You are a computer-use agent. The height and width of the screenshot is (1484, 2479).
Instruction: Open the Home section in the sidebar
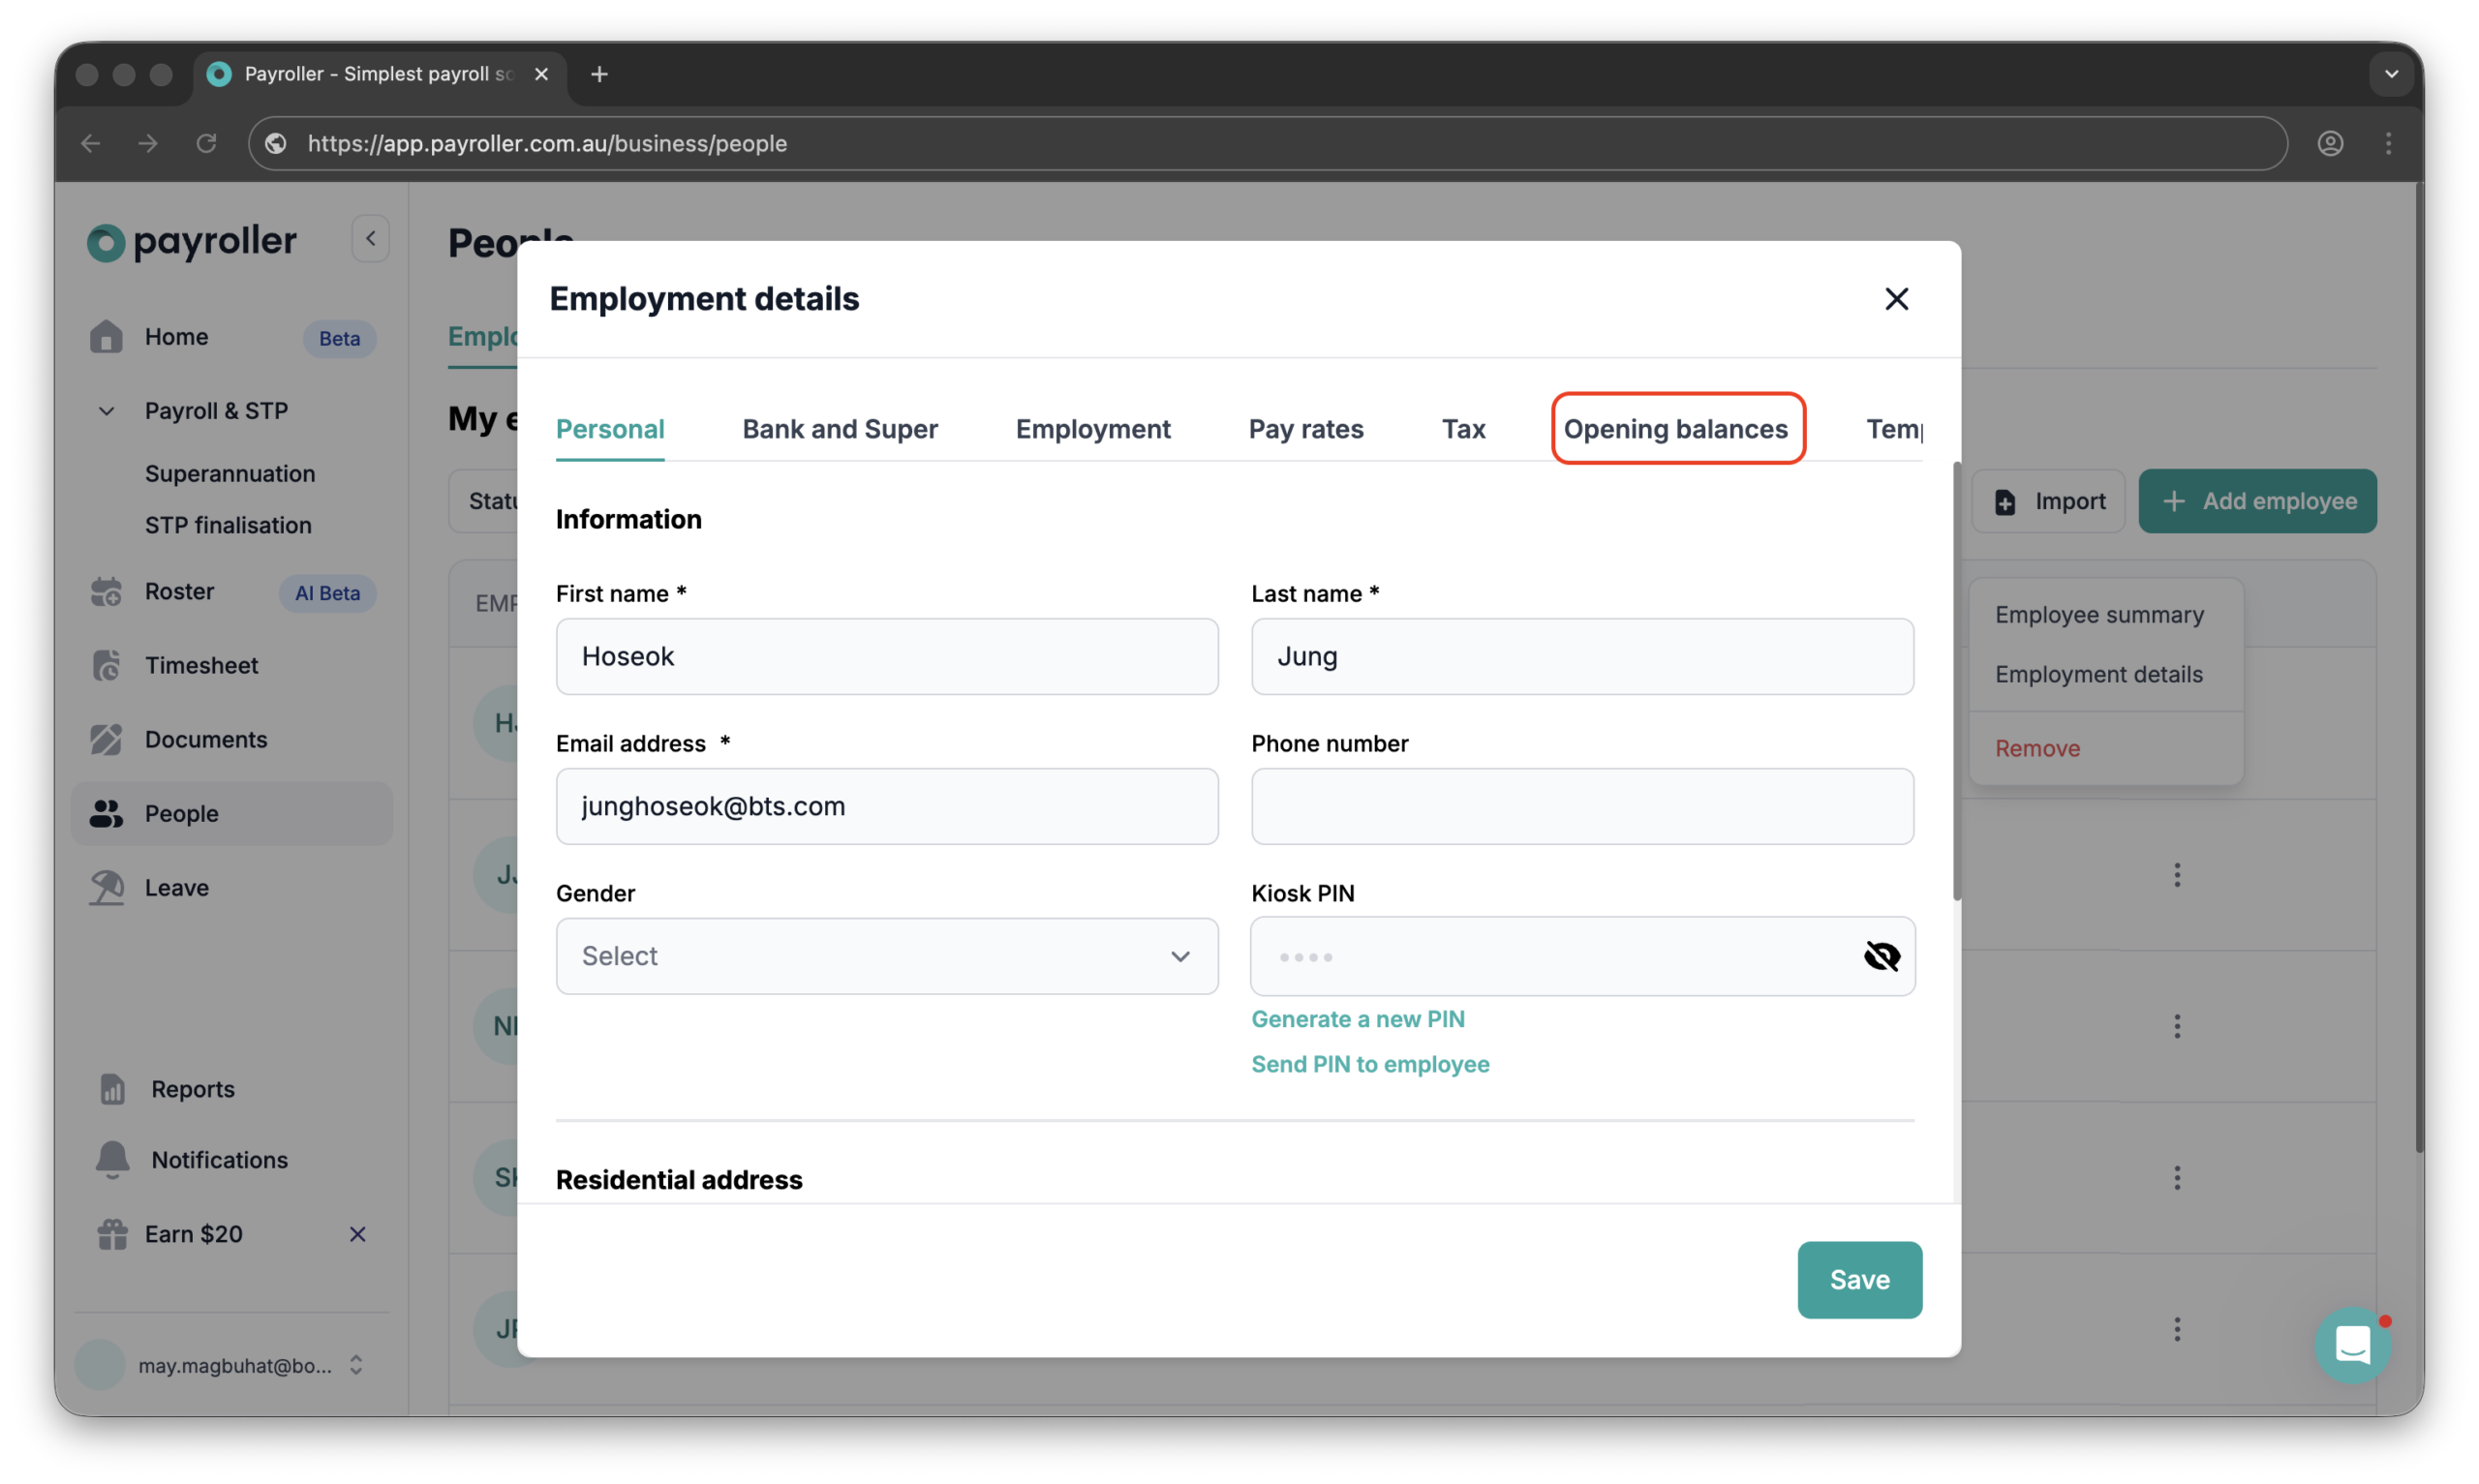pyautogui.click(x=176, y=337)
